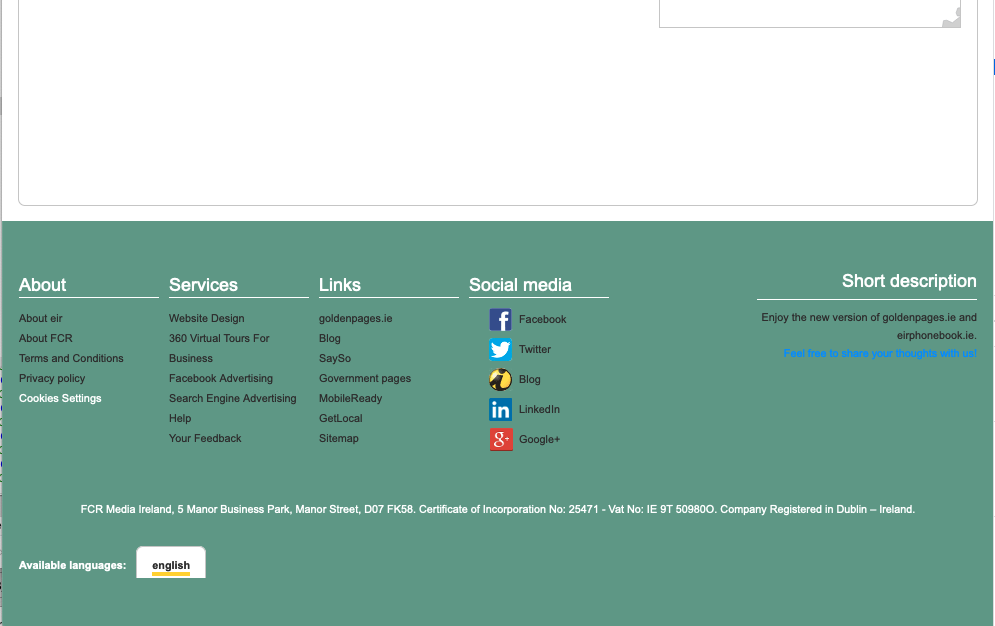The width and height of the screenshot is (995, 626).
Task: Open the Blog icon under Social media
Action: 500,380
